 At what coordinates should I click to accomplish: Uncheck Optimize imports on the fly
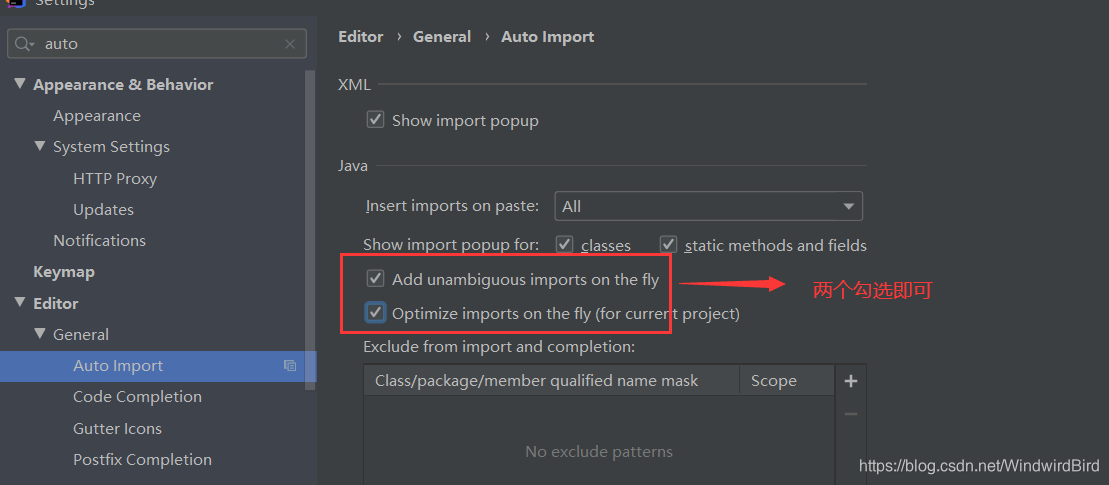click(x=375, y=312)
